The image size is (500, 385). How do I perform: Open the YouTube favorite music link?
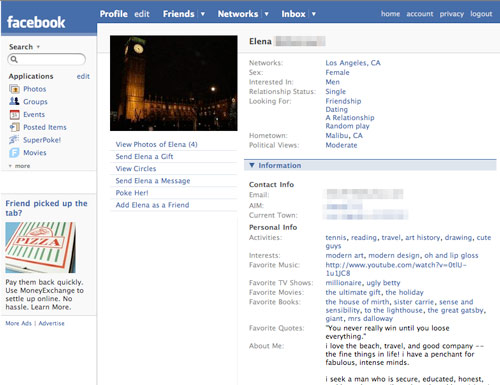pos(396,269)
